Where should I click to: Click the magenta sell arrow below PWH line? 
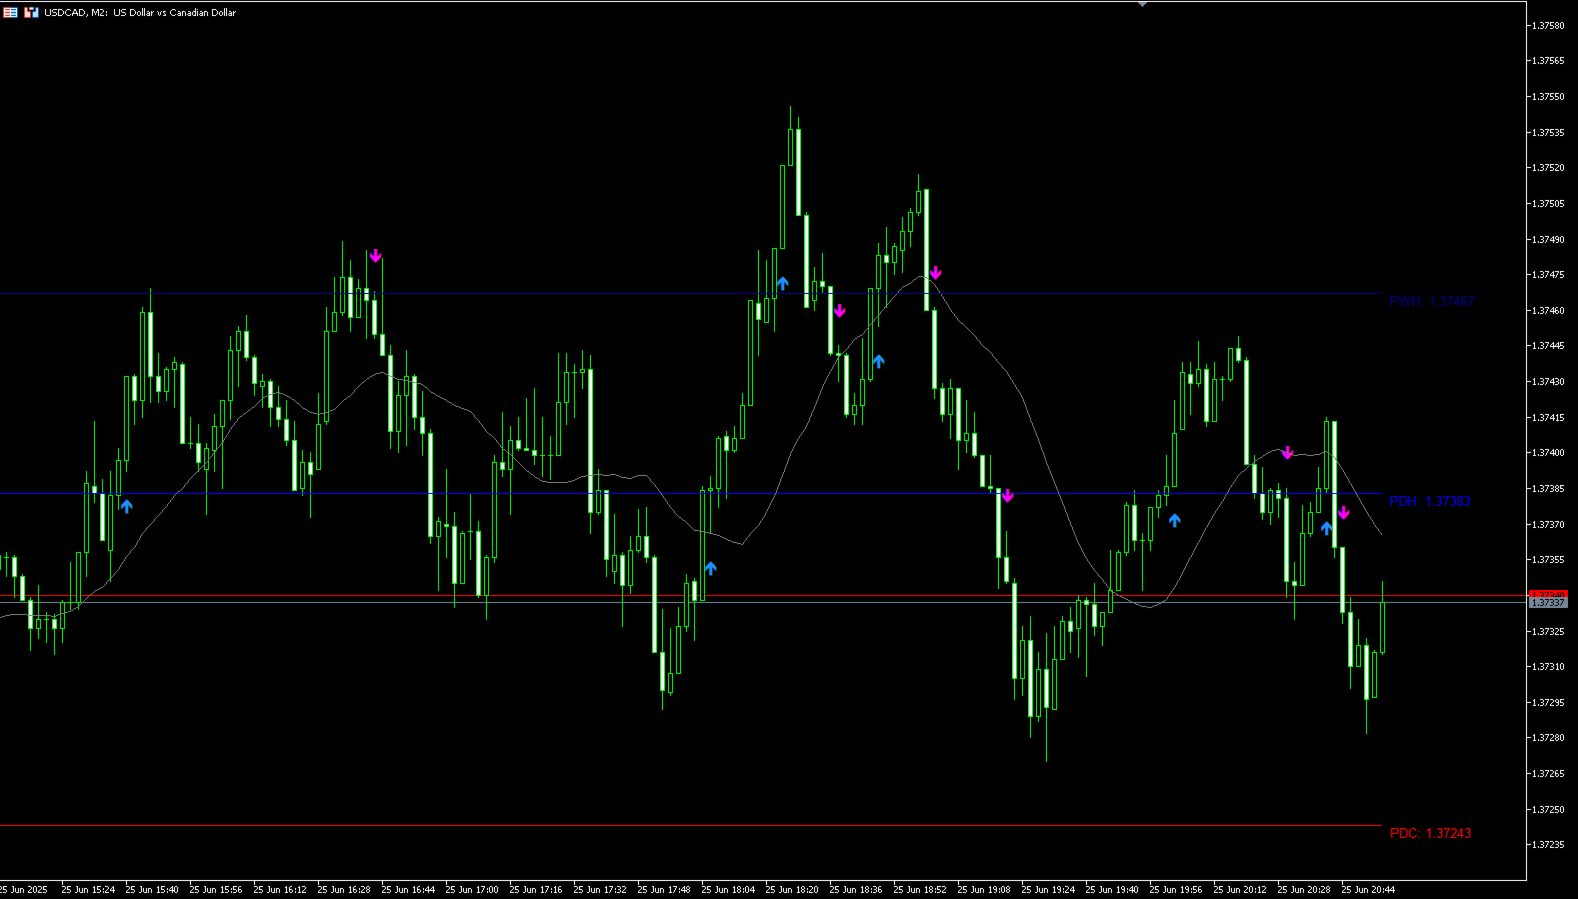839,311
